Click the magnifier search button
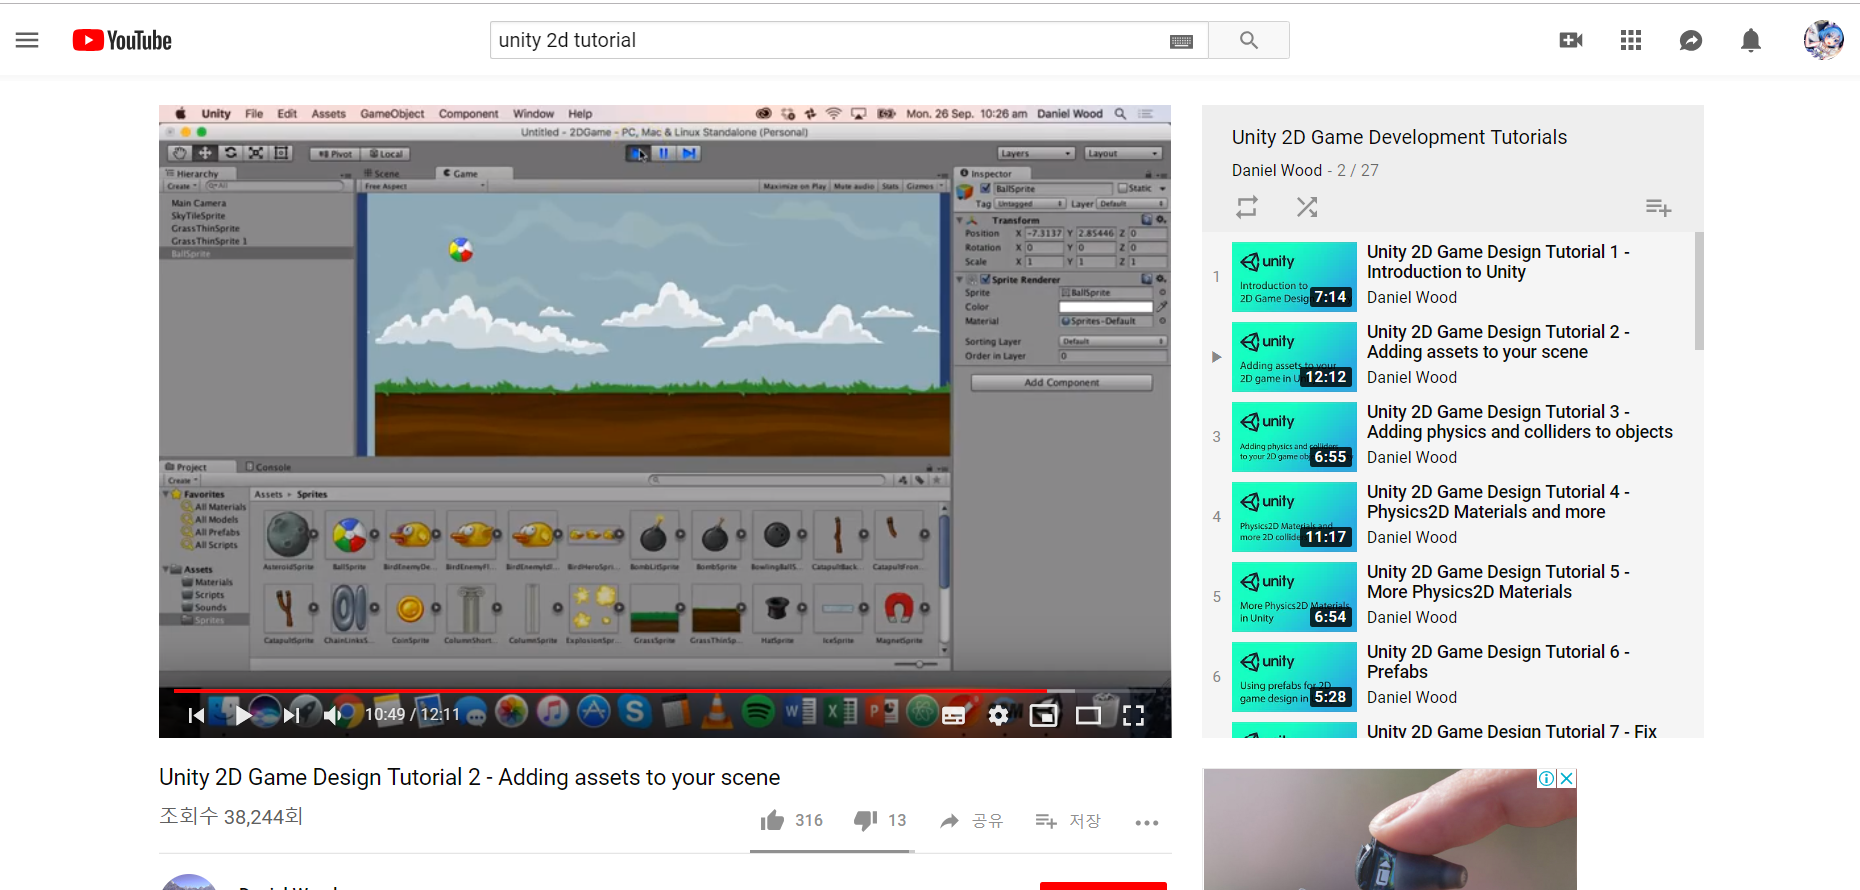 [1249, 40]
